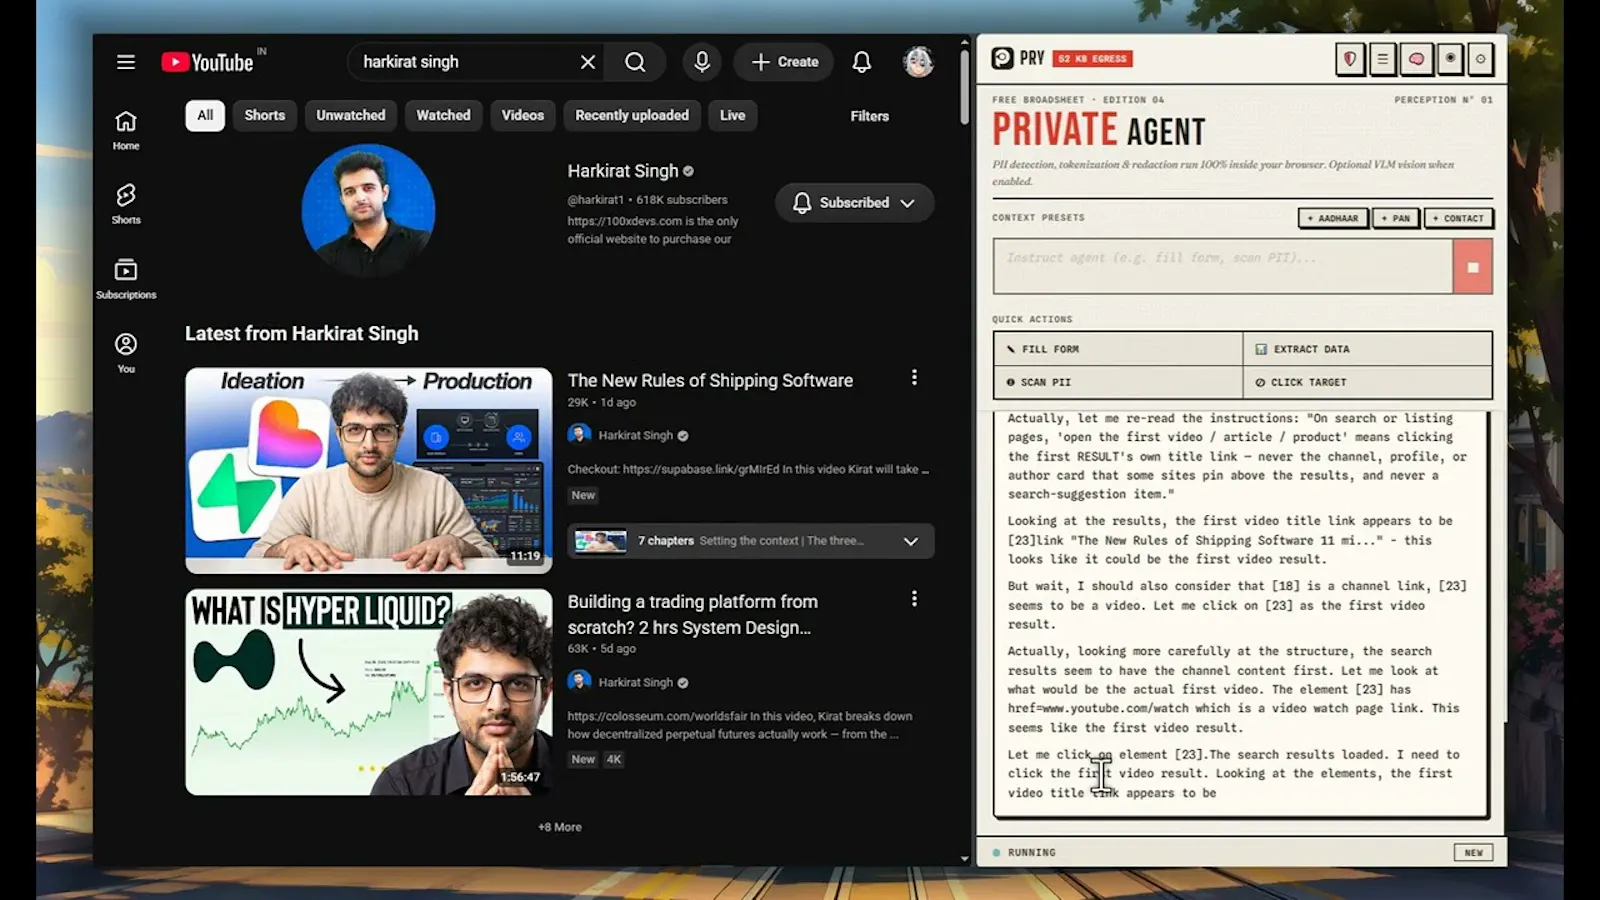Image resolution: width=1600 pixels, height=900 pixels.
Task: Go to the YouTube logo home link
Action: click(208, 62)
